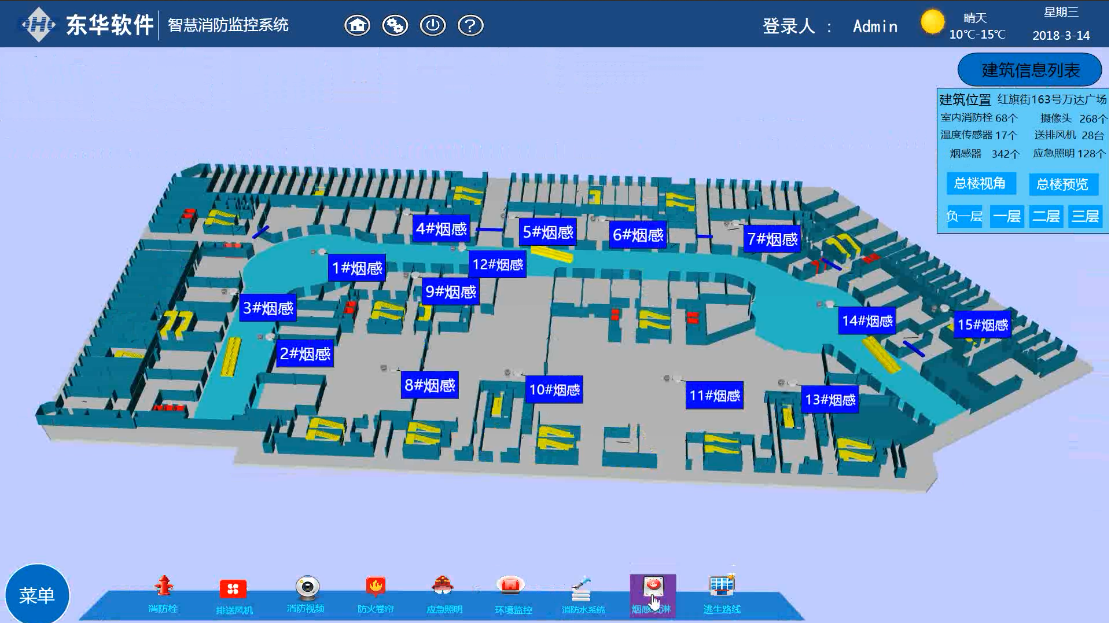This screenshot has width=1109, height=623.
Task: Select the fire water system (消防水系统) icon
Action: pyautogui.click(x=582, y=592)
